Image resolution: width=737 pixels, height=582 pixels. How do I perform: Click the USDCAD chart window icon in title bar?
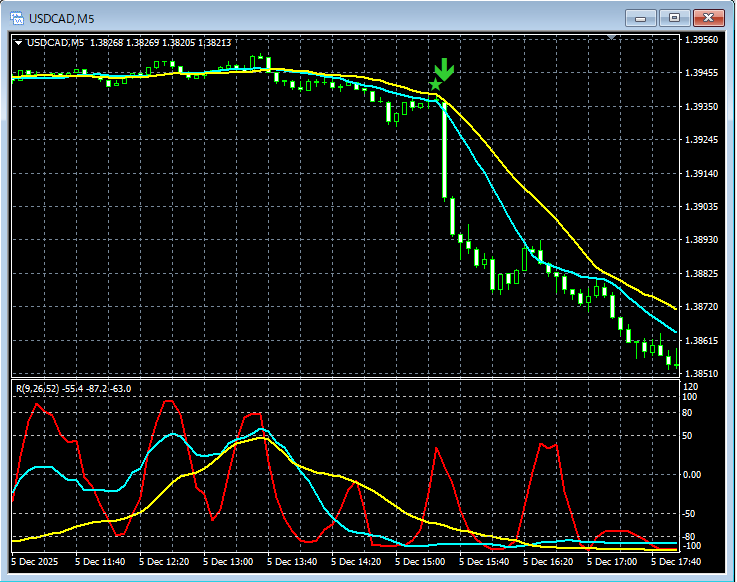point(18,17)
